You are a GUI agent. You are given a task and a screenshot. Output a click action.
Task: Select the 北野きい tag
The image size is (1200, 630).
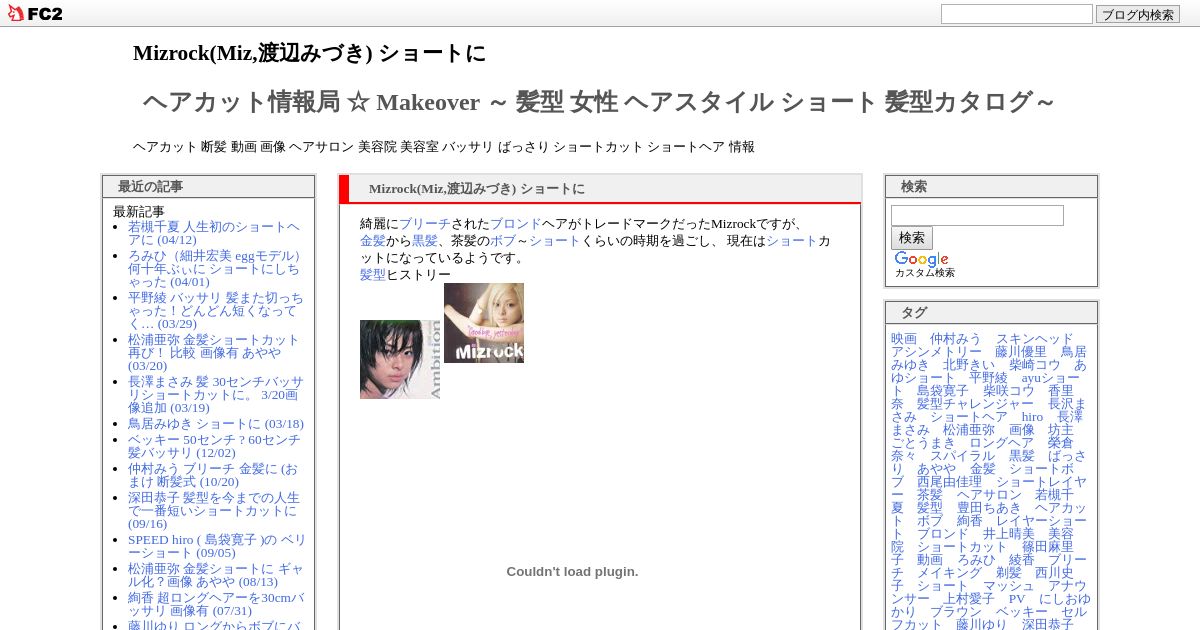pos(969,365)
